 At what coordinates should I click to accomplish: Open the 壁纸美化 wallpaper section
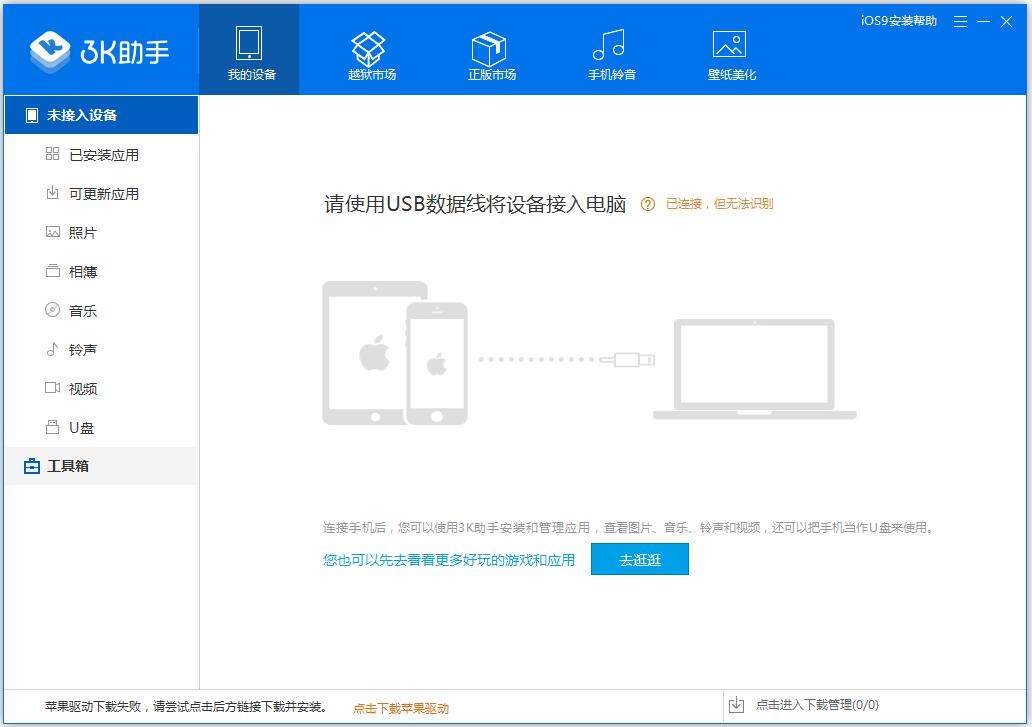pyautogui.click(x=729, y=50)
